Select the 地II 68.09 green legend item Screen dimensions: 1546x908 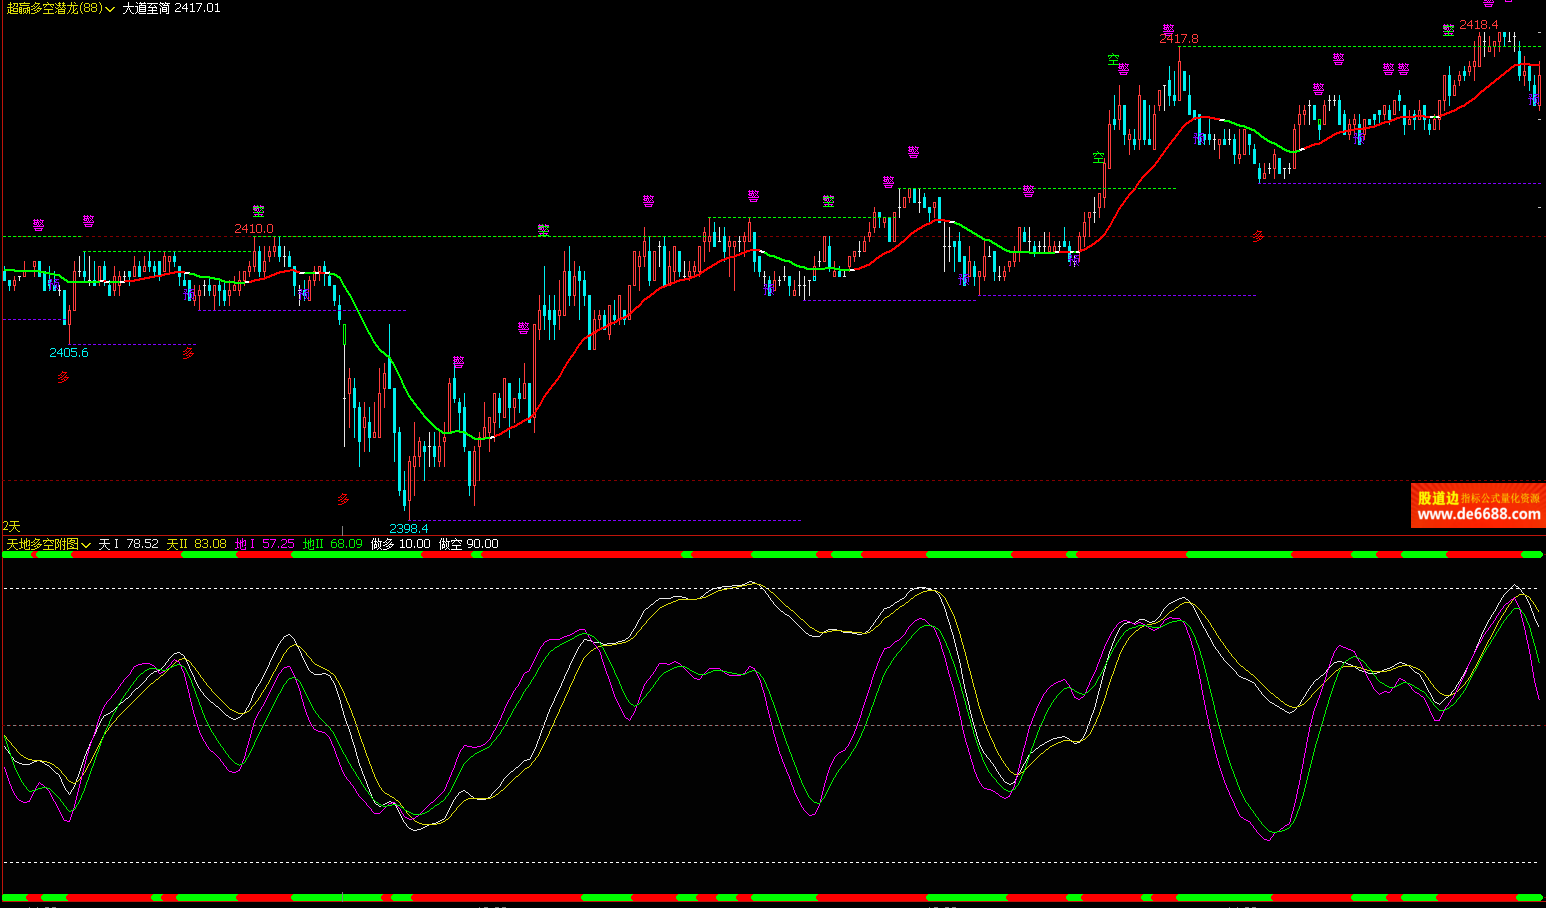click(x=332, y=544)
